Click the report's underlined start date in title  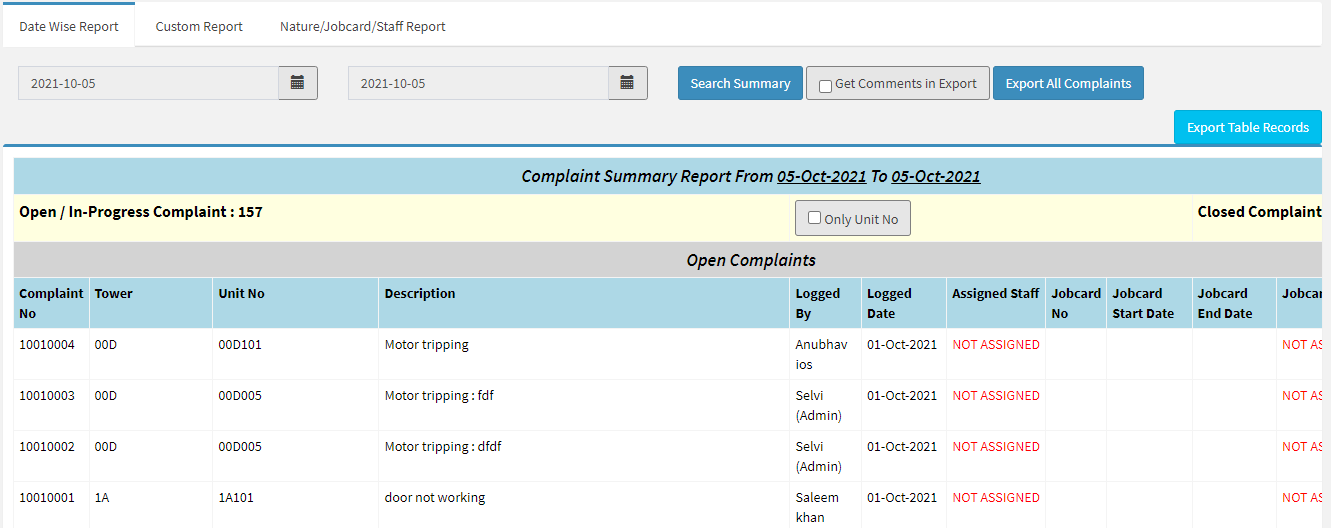pyautogui.click(x=821, y=176)
